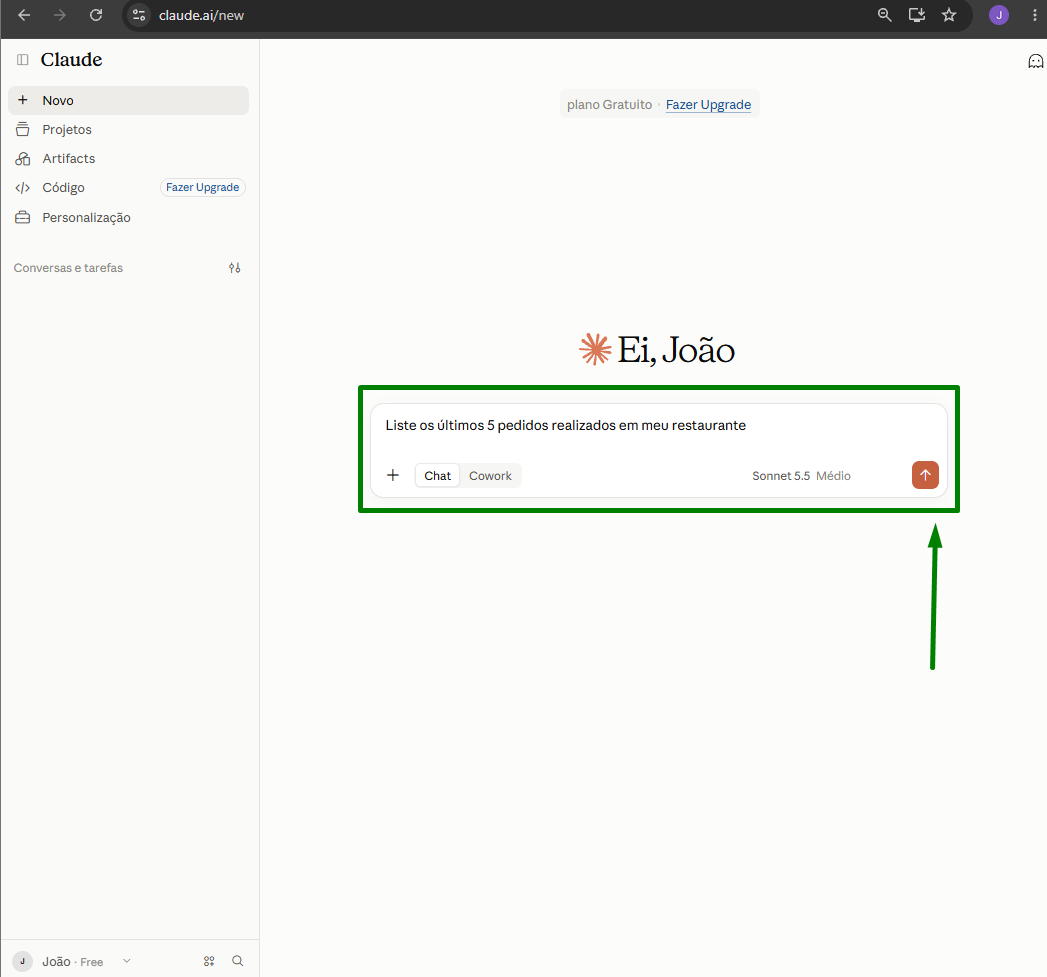Click the João avatar in the sidebar footer
Screen dimensions: 1047x977
click(x=23, y=961)
